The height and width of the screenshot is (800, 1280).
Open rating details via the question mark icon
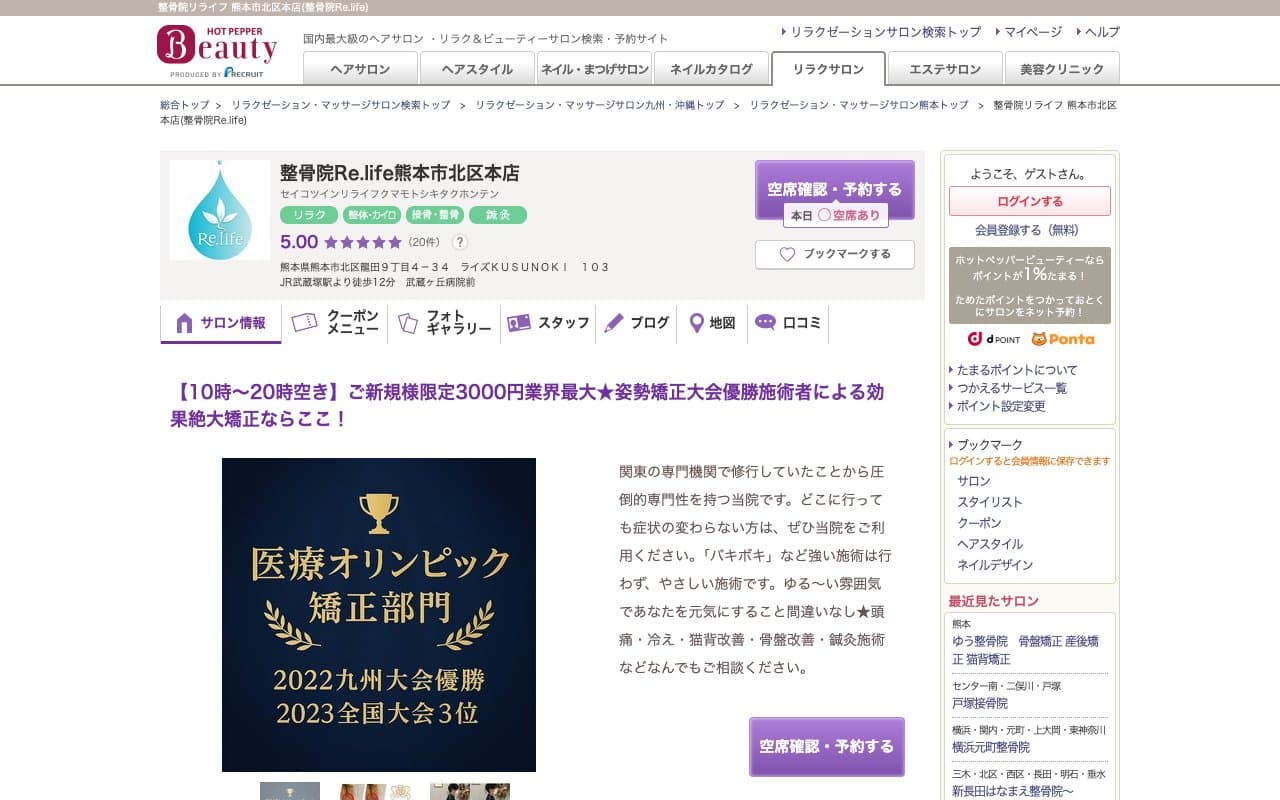click(x=458, y=241)
